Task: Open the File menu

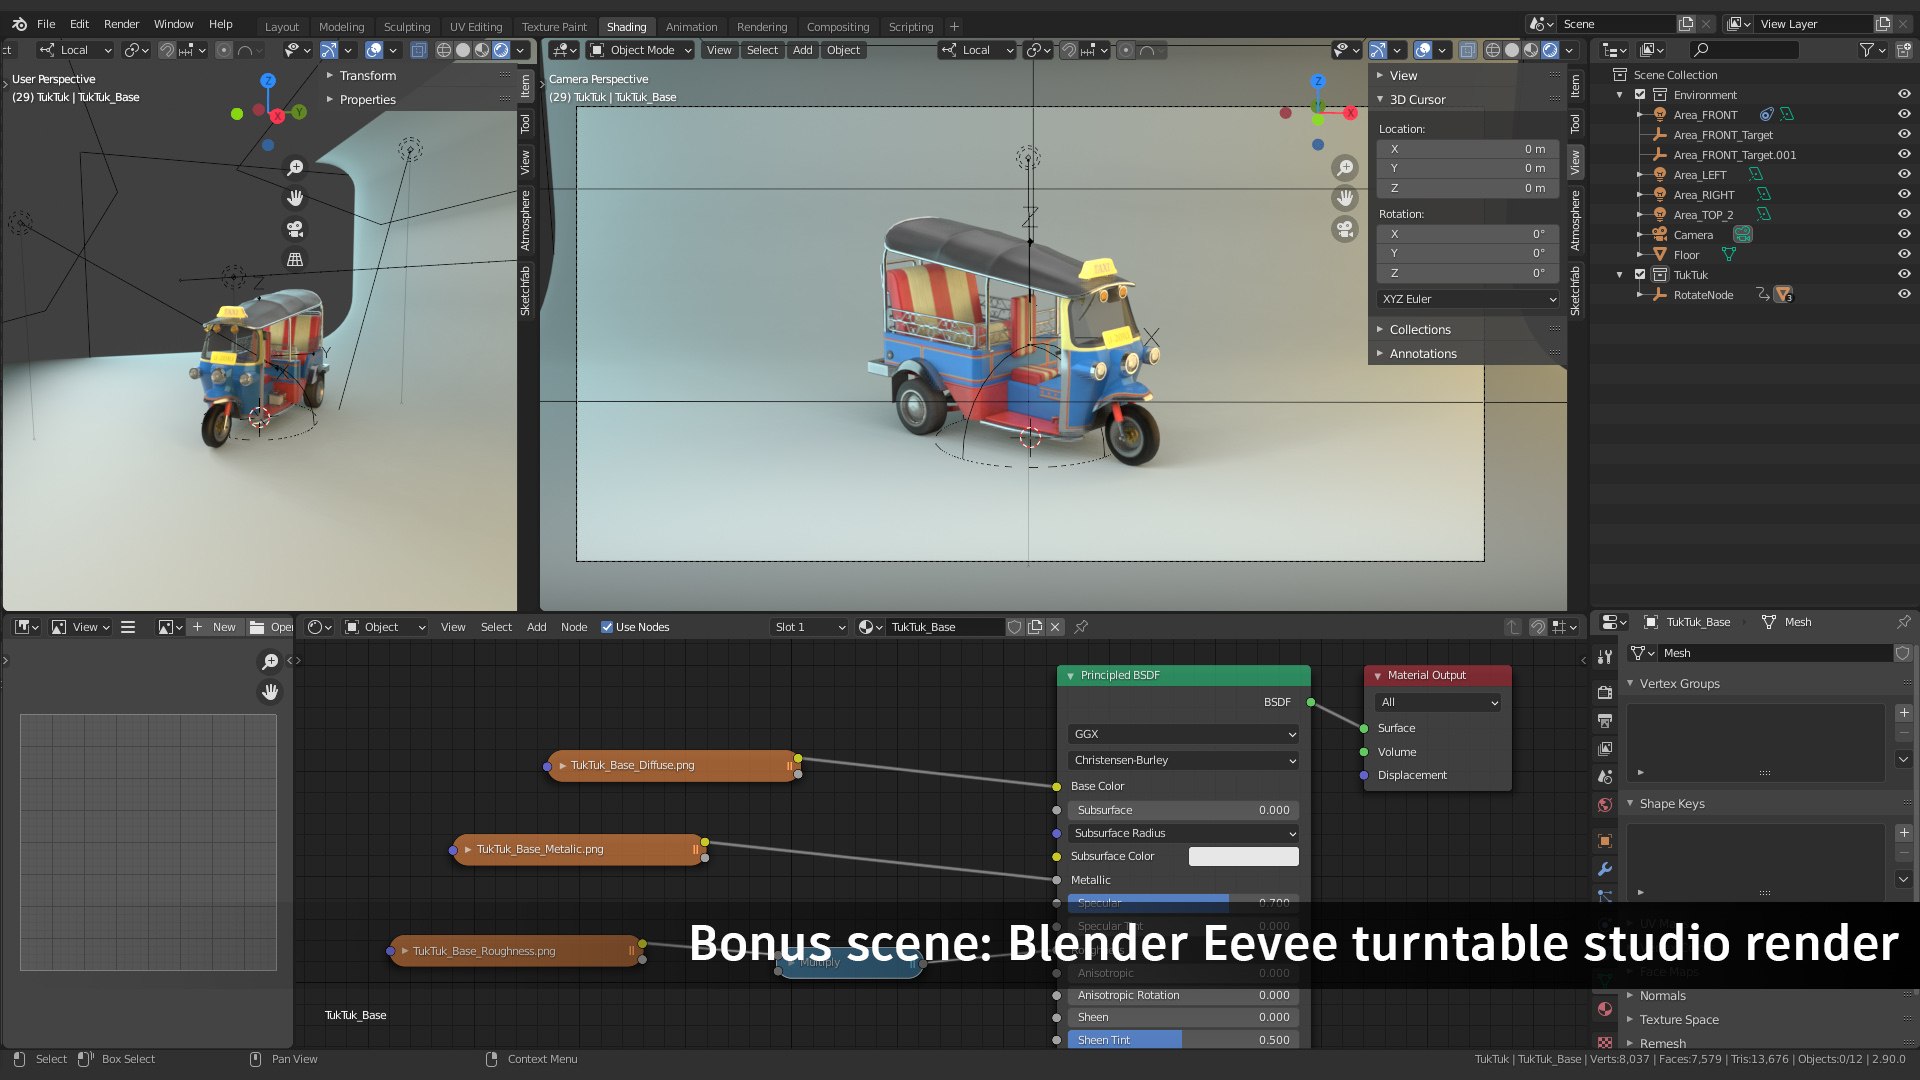Action: pyautogui.click(x=46, y=24)
